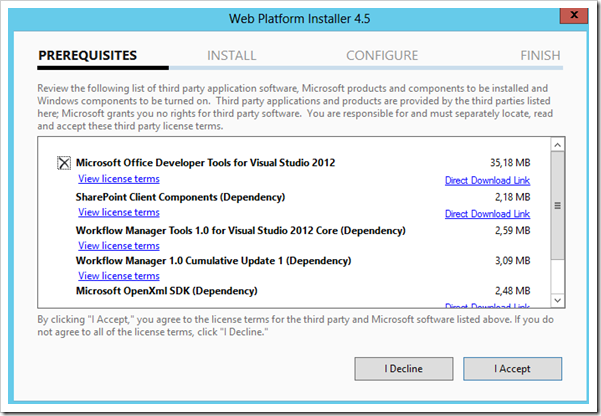This screenshot has width=601, height=416.
Task: Open Direct Download Link for SharePoint Client Components
Action: tap(487, 214)
